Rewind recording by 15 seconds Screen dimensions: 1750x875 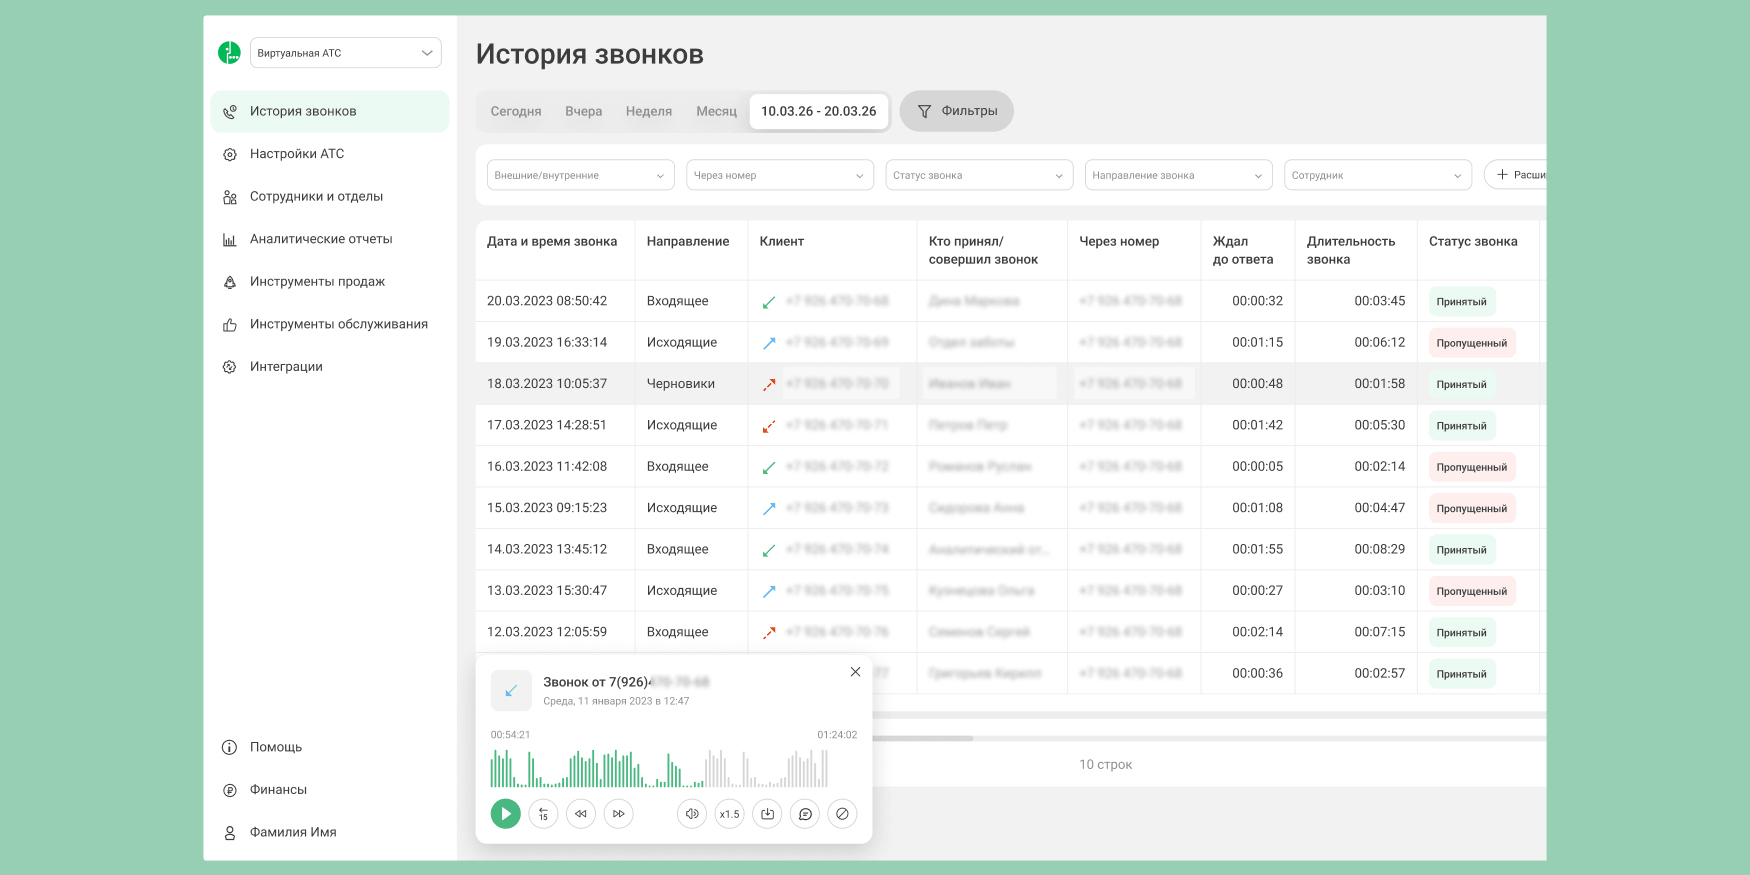543,814
